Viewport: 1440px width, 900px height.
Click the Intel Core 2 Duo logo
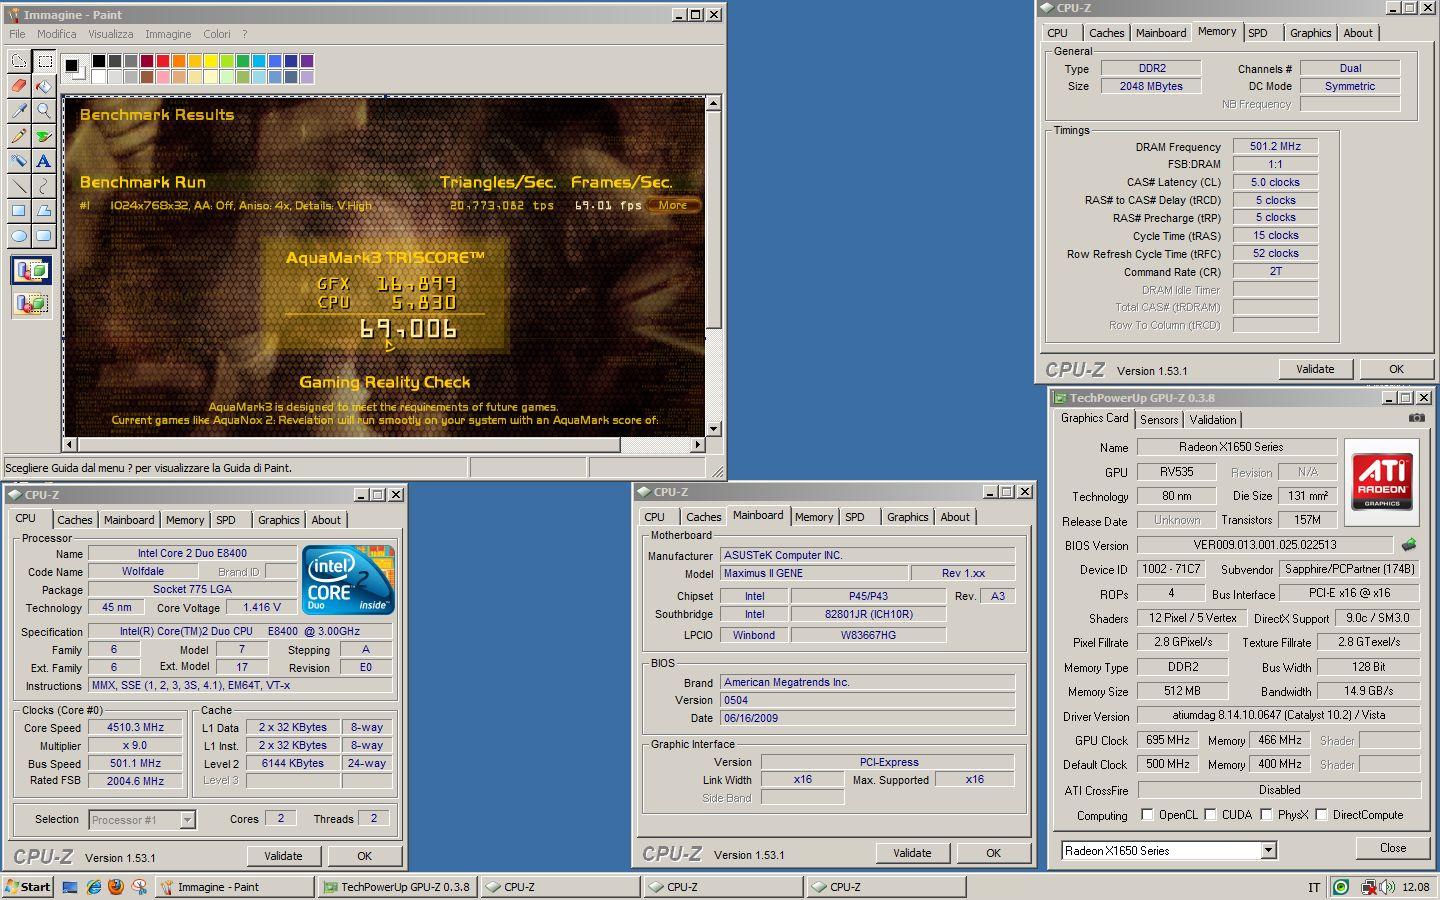(348, 580)
